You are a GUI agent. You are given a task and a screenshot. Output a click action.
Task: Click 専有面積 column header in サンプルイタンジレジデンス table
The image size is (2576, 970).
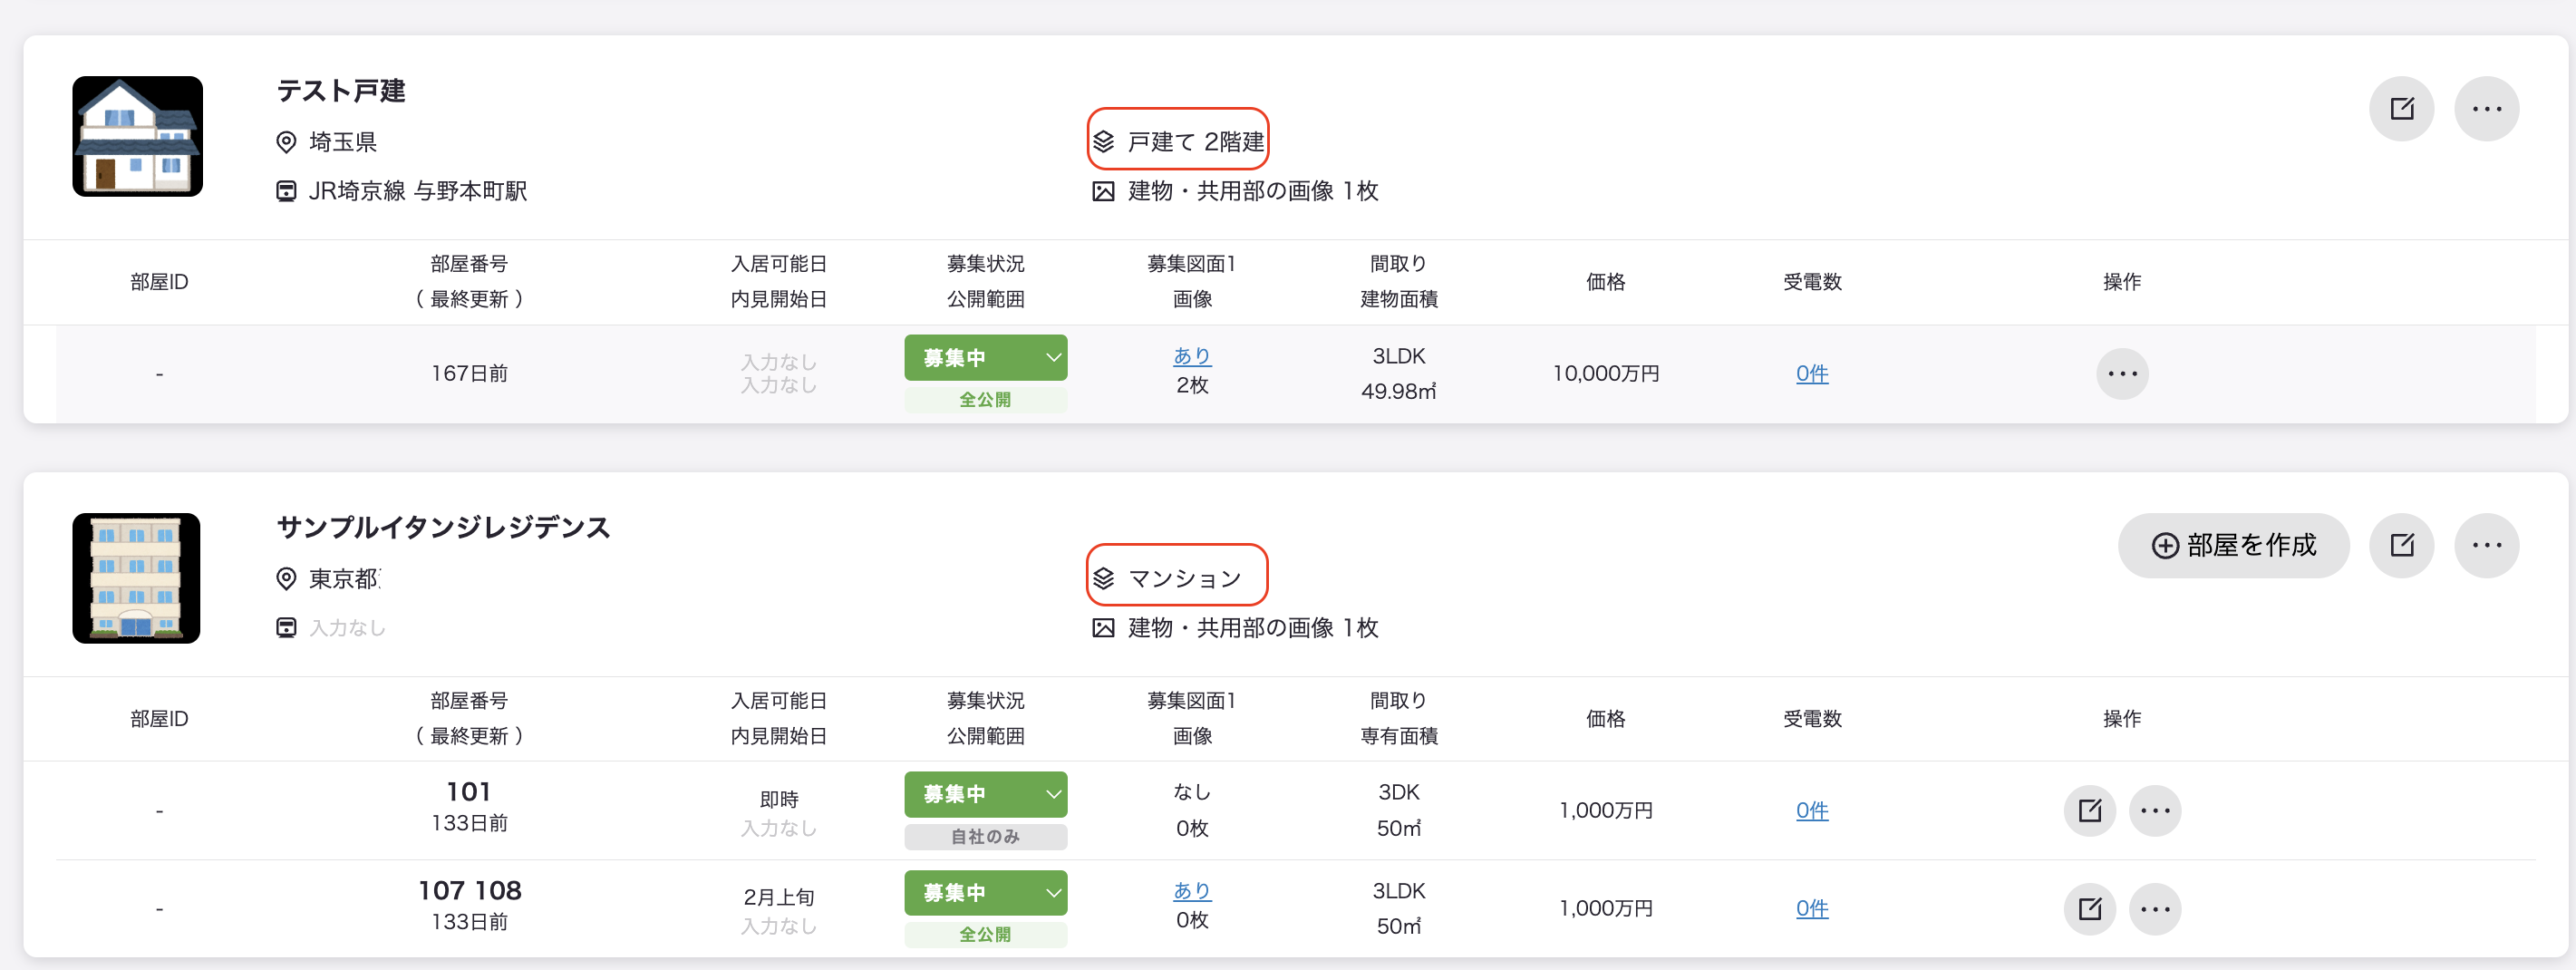point(1398,736)
